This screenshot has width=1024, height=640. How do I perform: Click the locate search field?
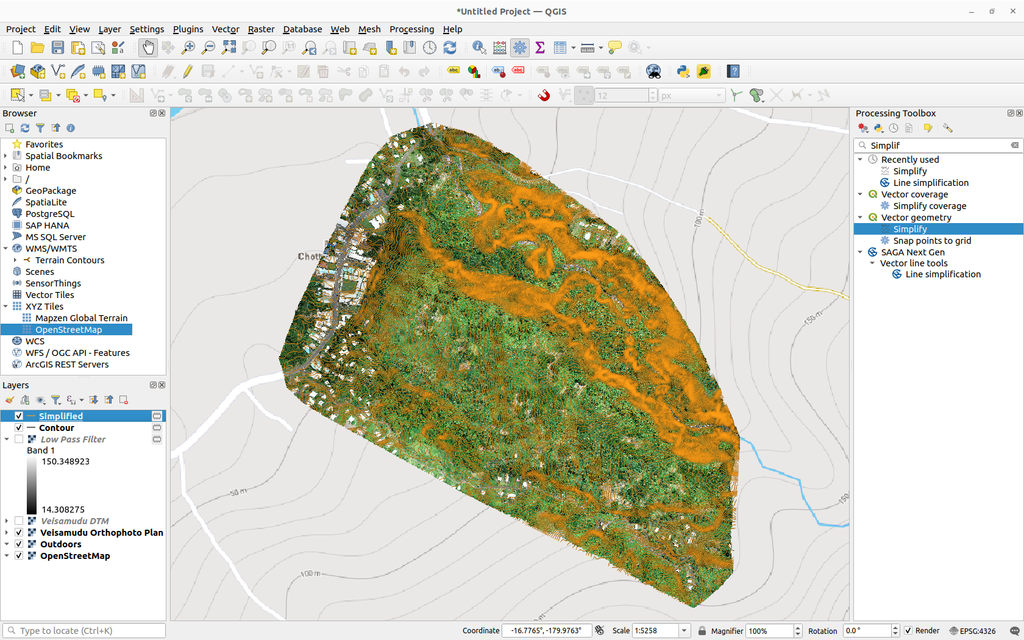coord(80,630)
